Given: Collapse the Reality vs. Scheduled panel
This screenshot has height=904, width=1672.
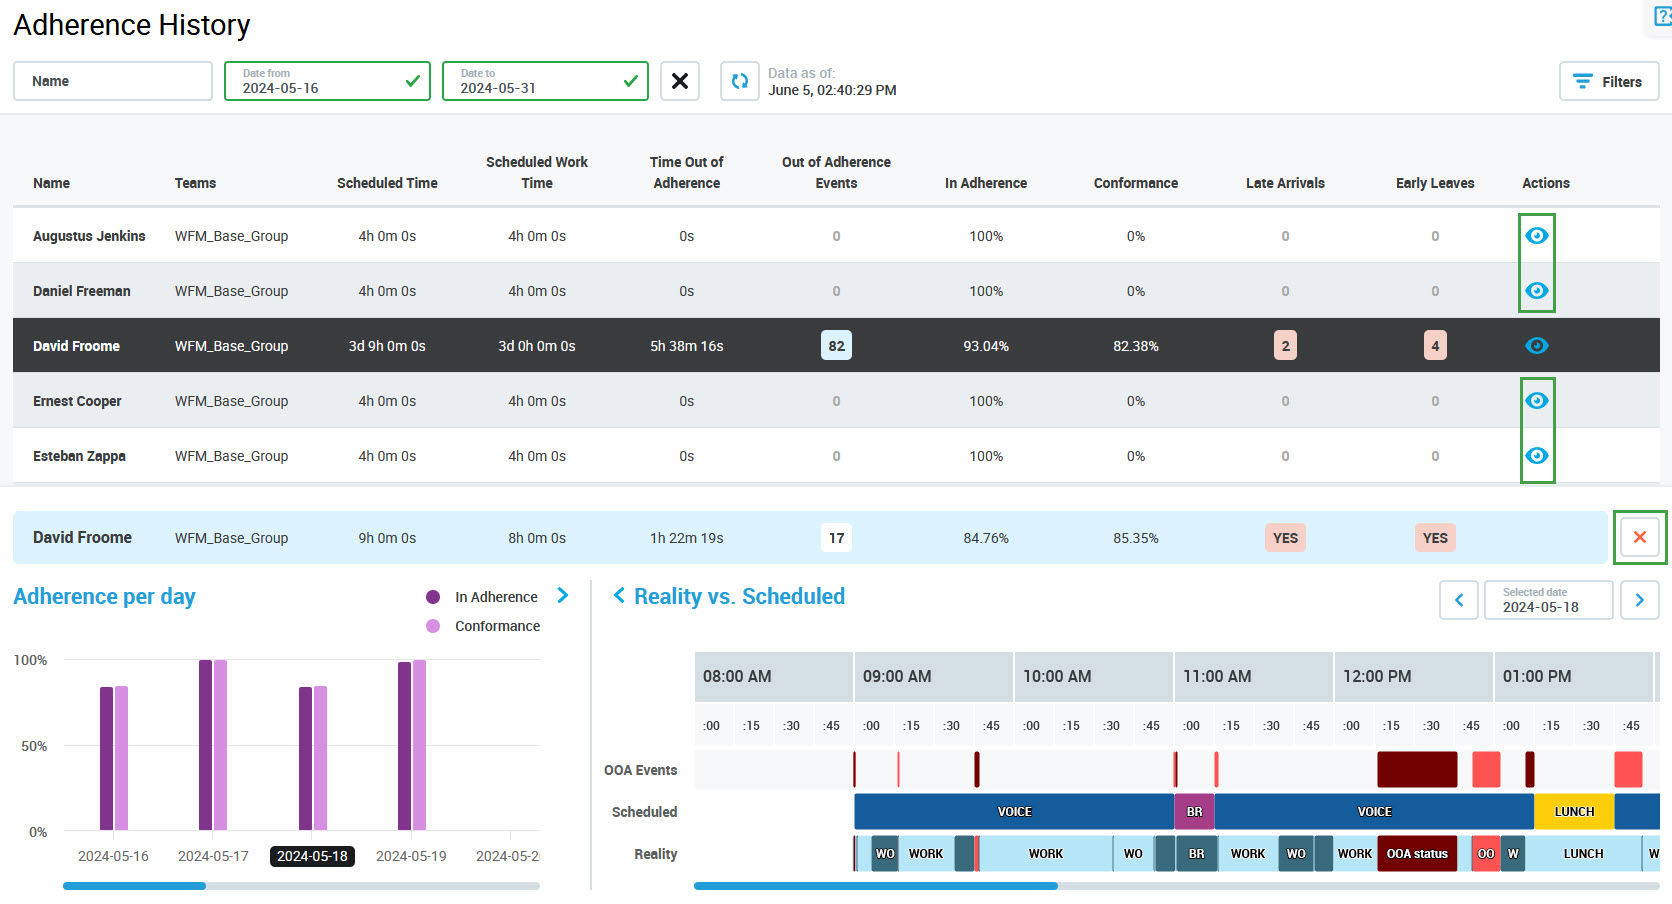Looking at the screenshot, I should tap(619, 596).
